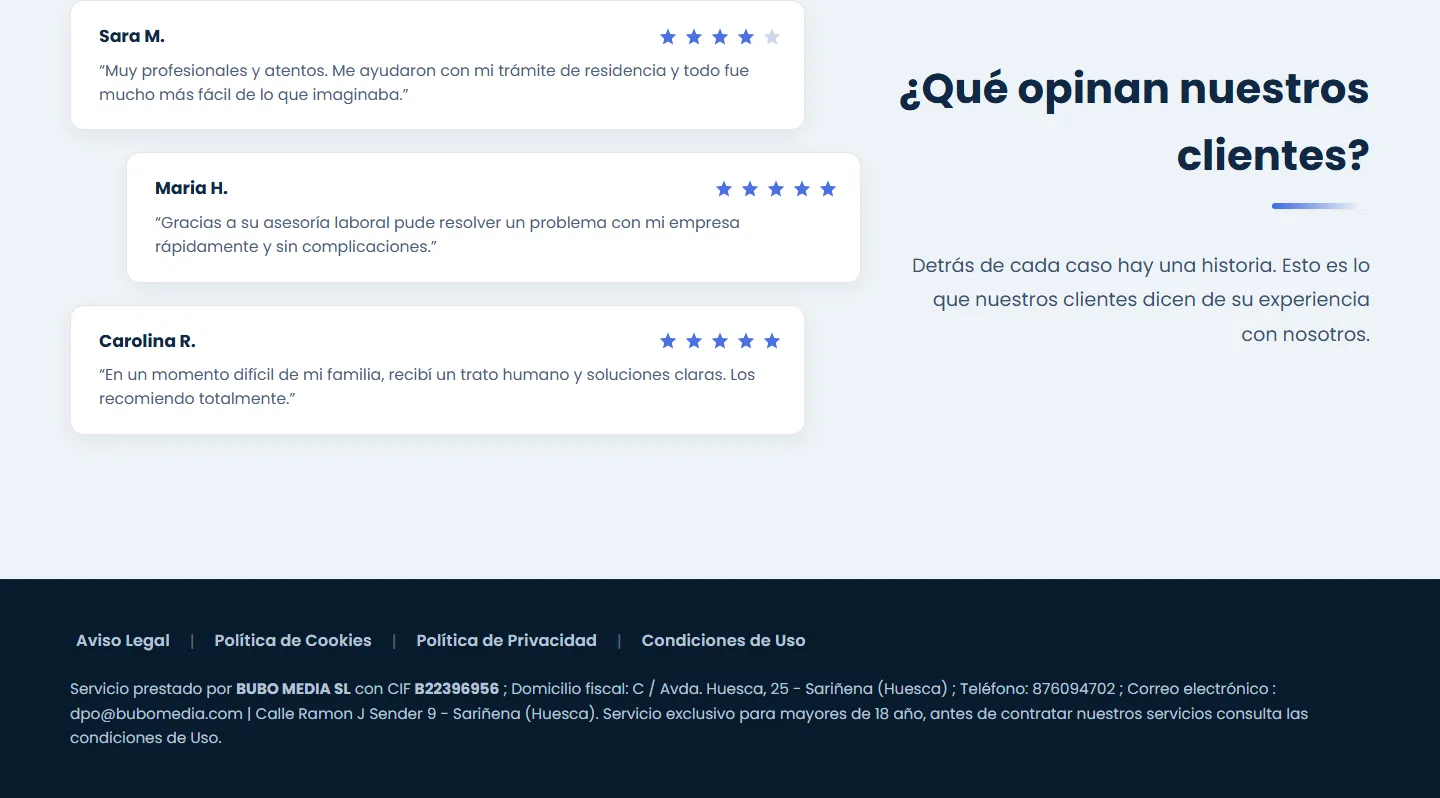Click the heading ¿Qué opinan nuestros clientes?
The width and height of the screenshot is (1440, 798).
click(x=1134, y=122)
